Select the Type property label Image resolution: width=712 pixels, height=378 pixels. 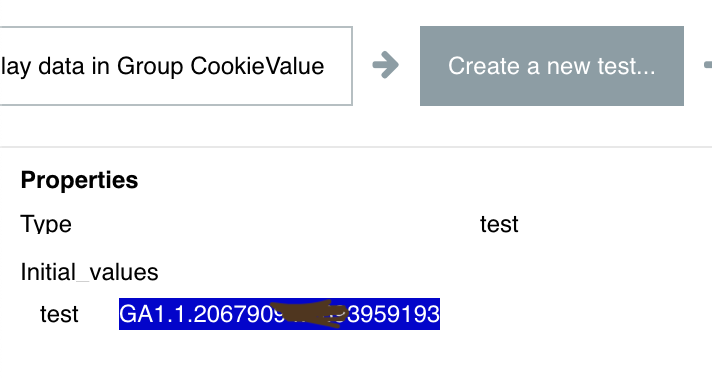pyautogui.click(x=46, y=224)
